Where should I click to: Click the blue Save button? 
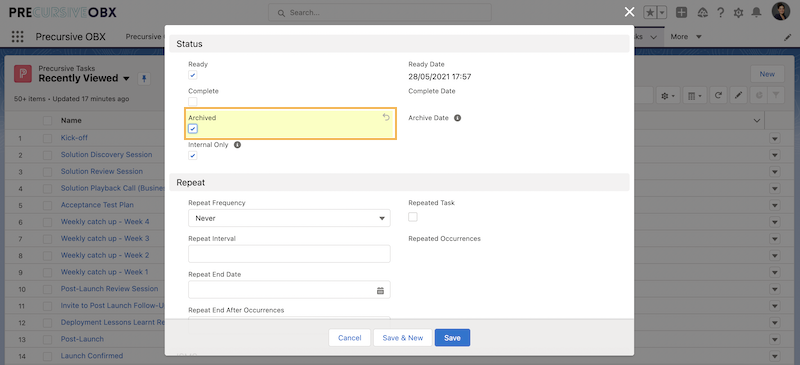[452, 338]
